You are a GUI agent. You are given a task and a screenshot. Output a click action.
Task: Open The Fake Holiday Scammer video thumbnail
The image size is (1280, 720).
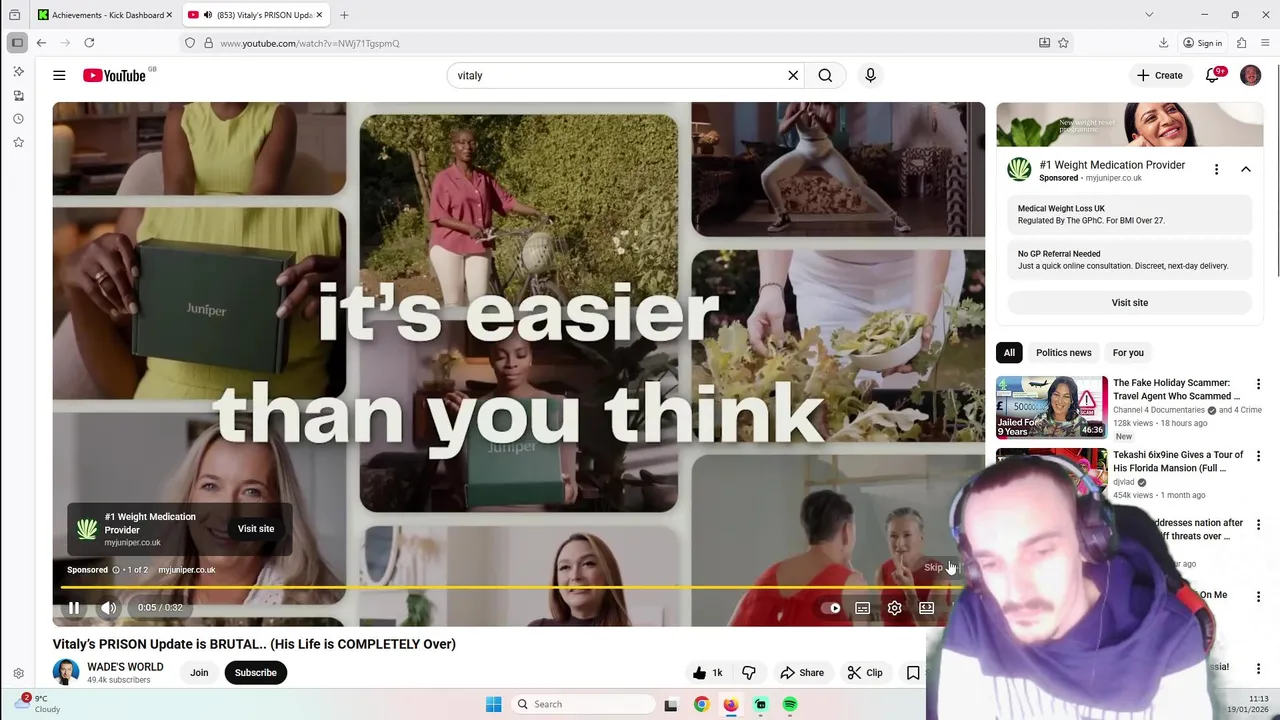click(1052, 407)
